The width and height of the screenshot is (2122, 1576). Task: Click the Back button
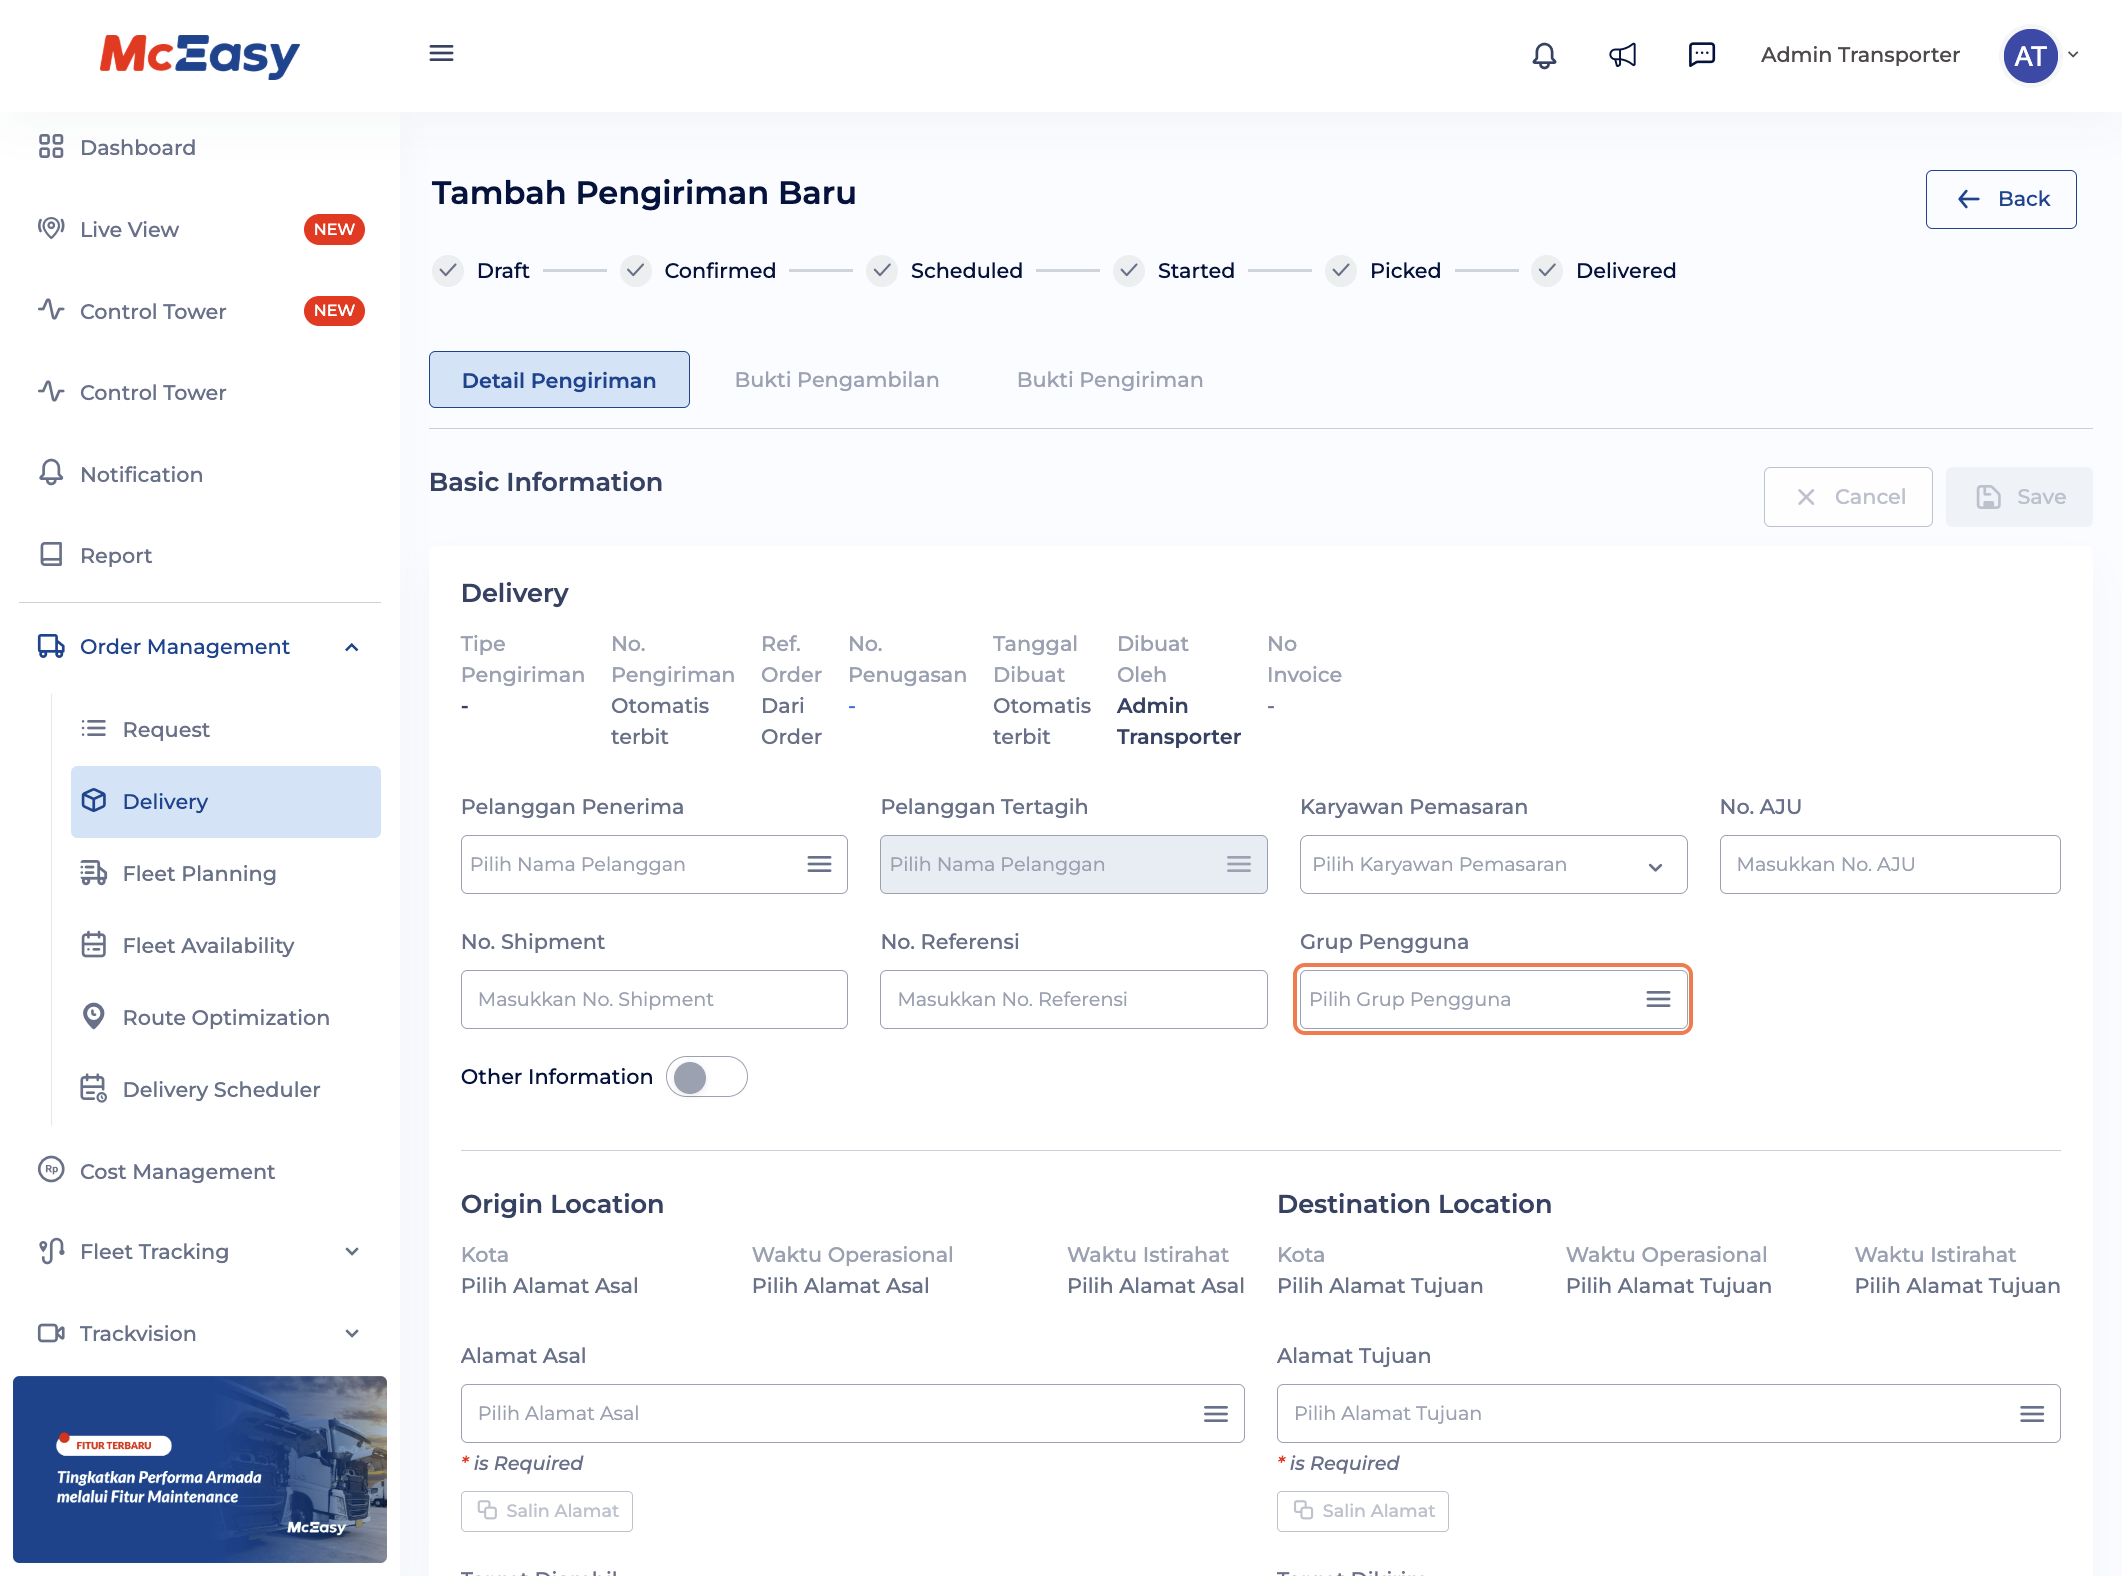[2000, 199]
